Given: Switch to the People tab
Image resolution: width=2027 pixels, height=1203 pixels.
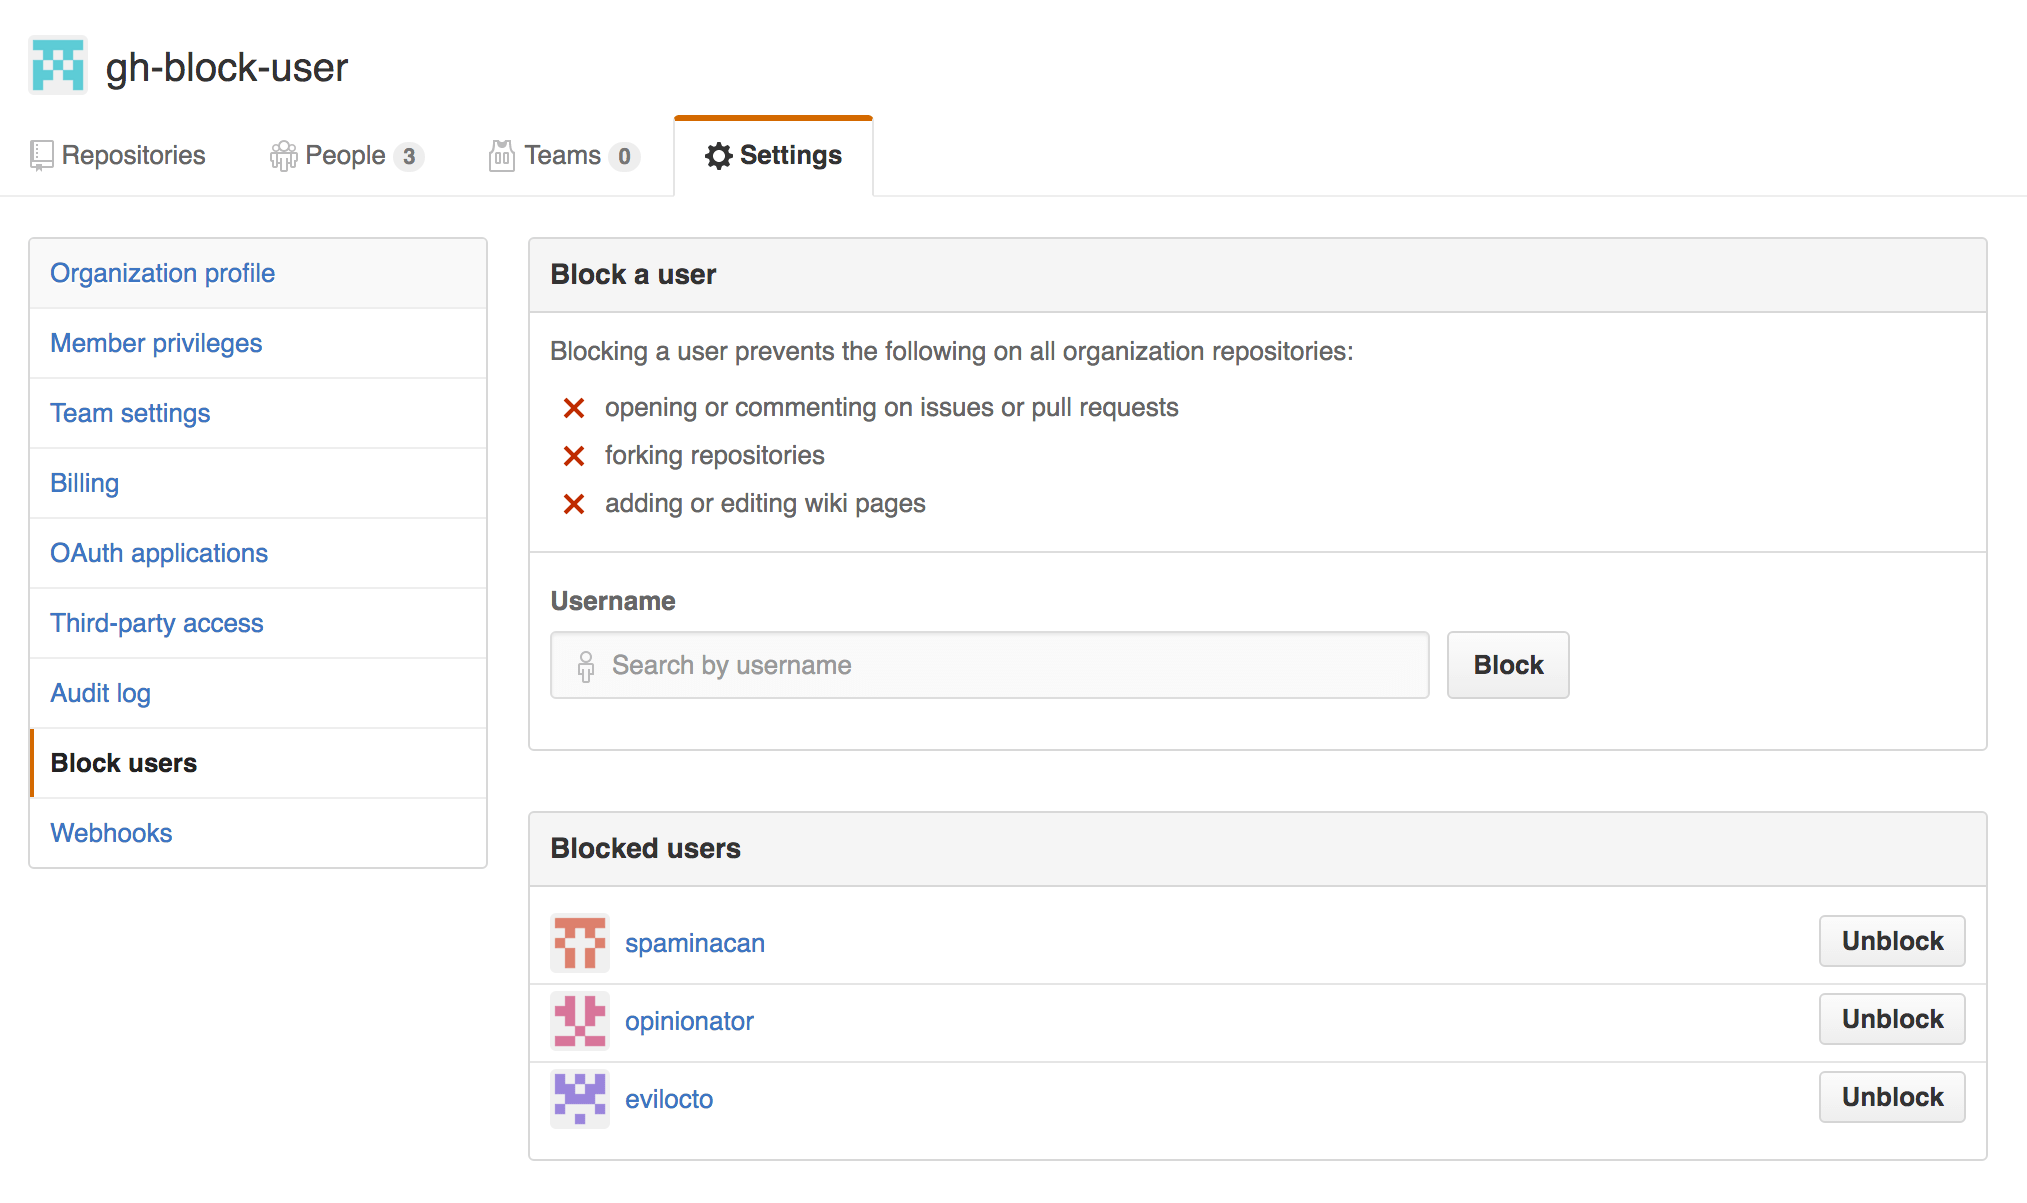Looking at the screenshot, I should pos(345,155).
